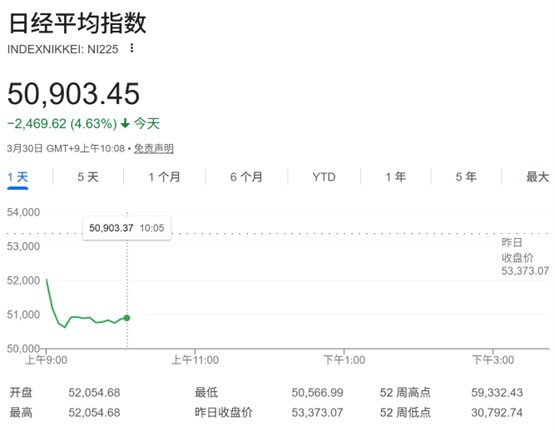This screenshot has height=432, width=554.
Task: Select the 1 天 tab
Action: pyautogui.click(x=18, y=177)
